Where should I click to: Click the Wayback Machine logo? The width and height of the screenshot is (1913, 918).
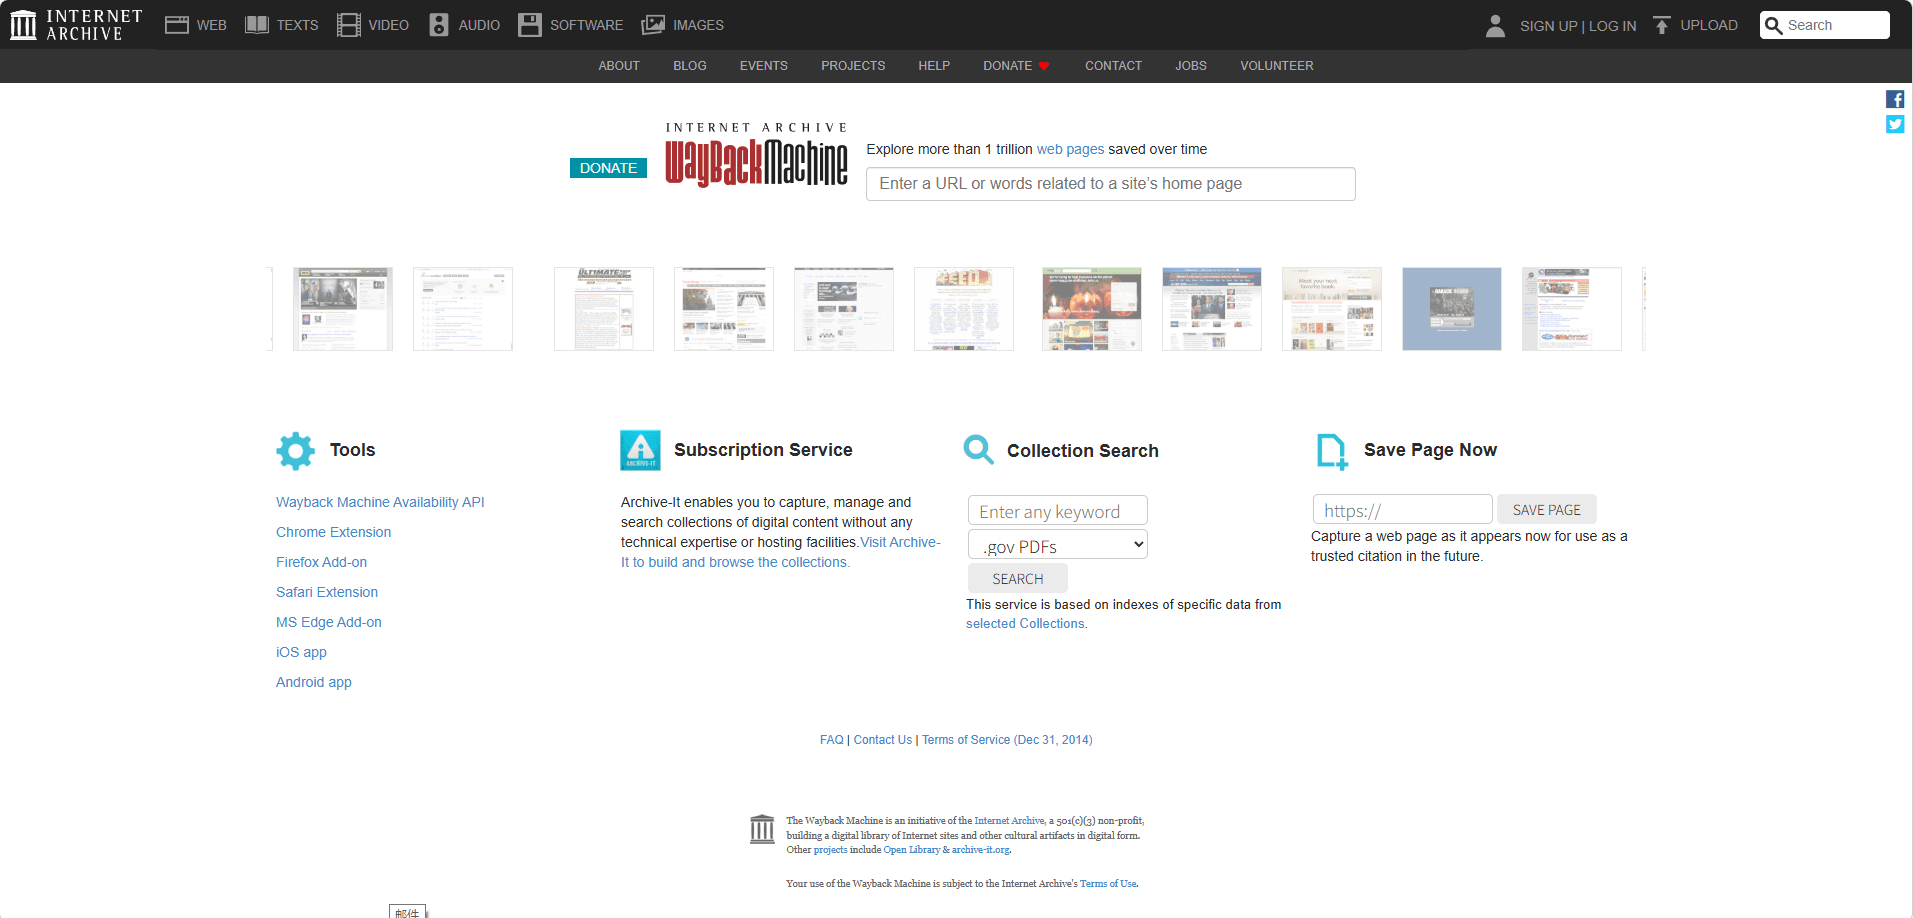pos(757,155)
